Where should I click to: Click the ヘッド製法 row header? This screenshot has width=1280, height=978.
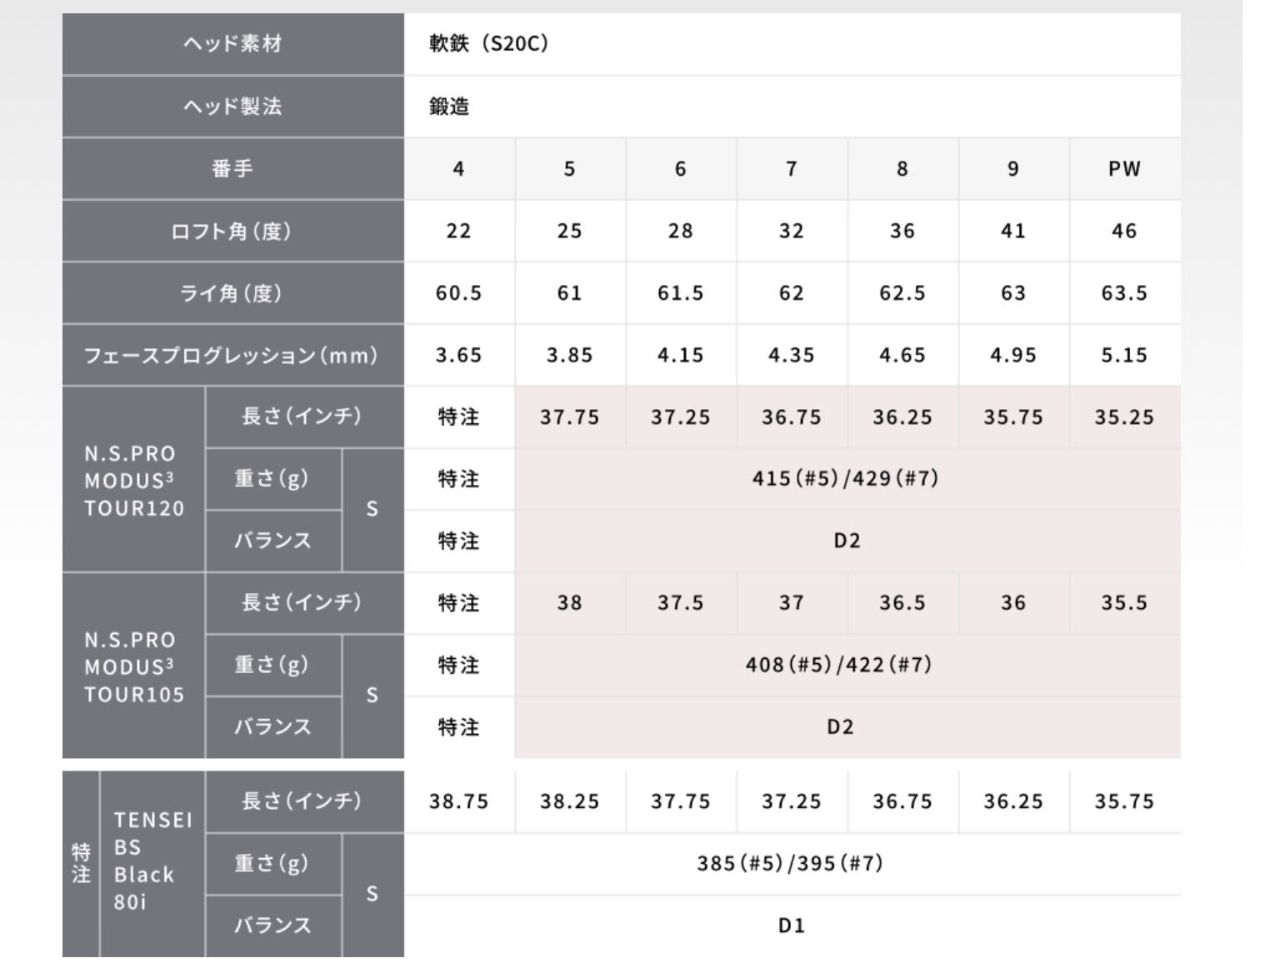232,106
